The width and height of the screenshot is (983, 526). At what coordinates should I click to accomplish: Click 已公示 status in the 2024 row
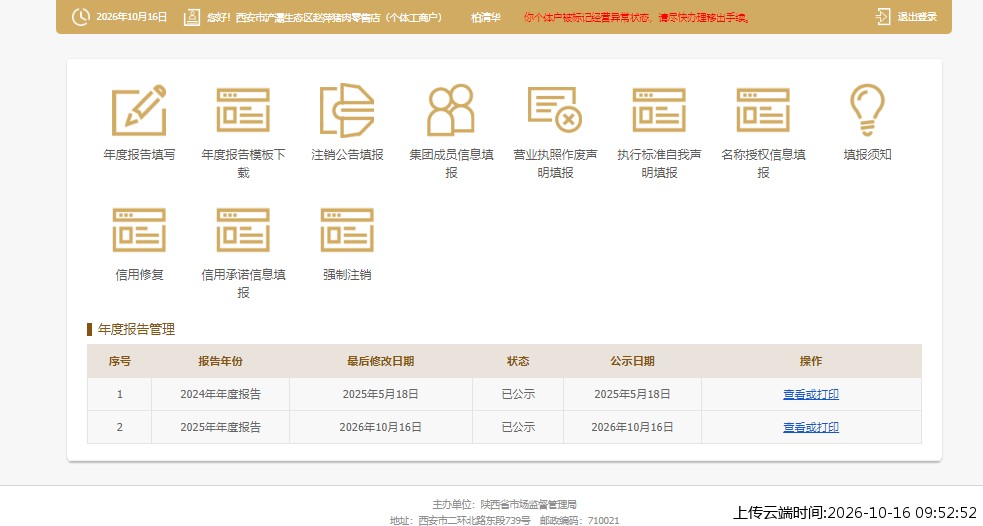518,394
